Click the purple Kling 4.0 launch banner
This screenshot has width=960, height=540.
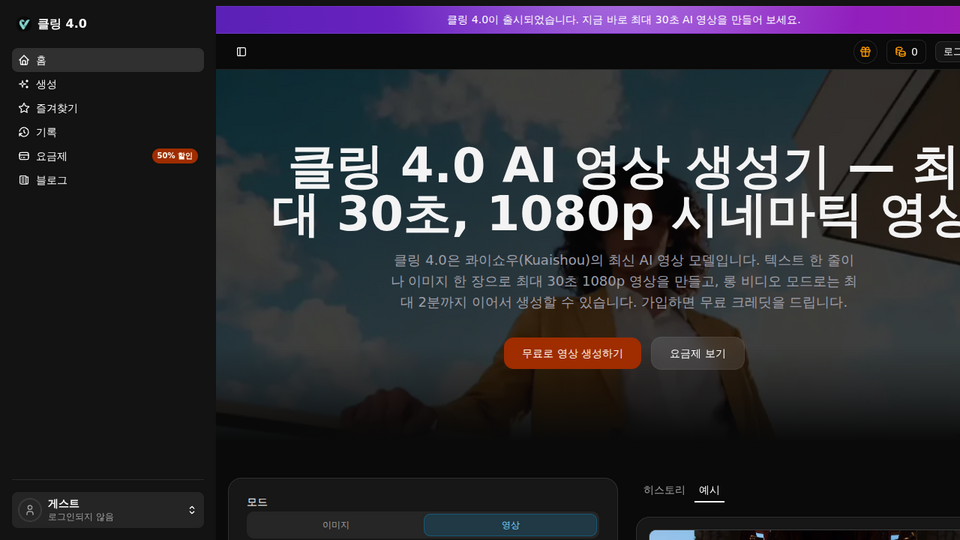[x=588, y=20]
